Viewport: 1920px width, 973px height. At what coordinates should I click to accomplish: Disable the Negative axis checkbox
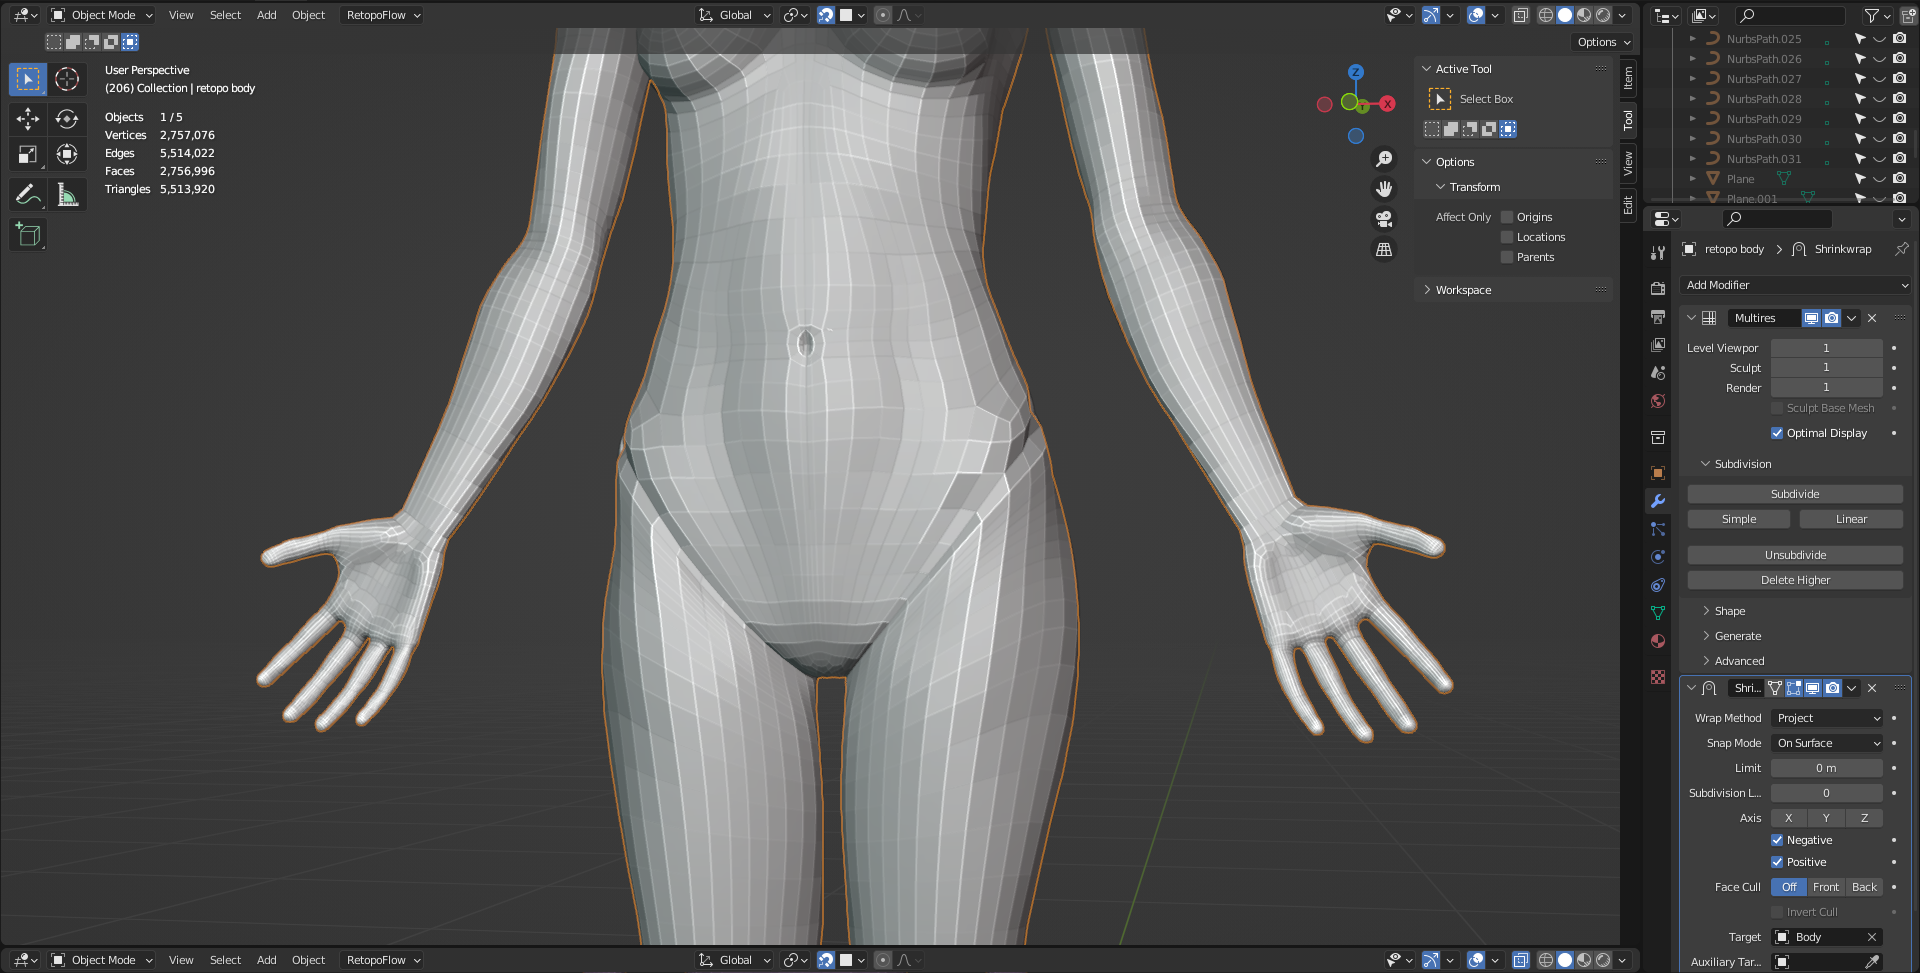click(1777, 840)
